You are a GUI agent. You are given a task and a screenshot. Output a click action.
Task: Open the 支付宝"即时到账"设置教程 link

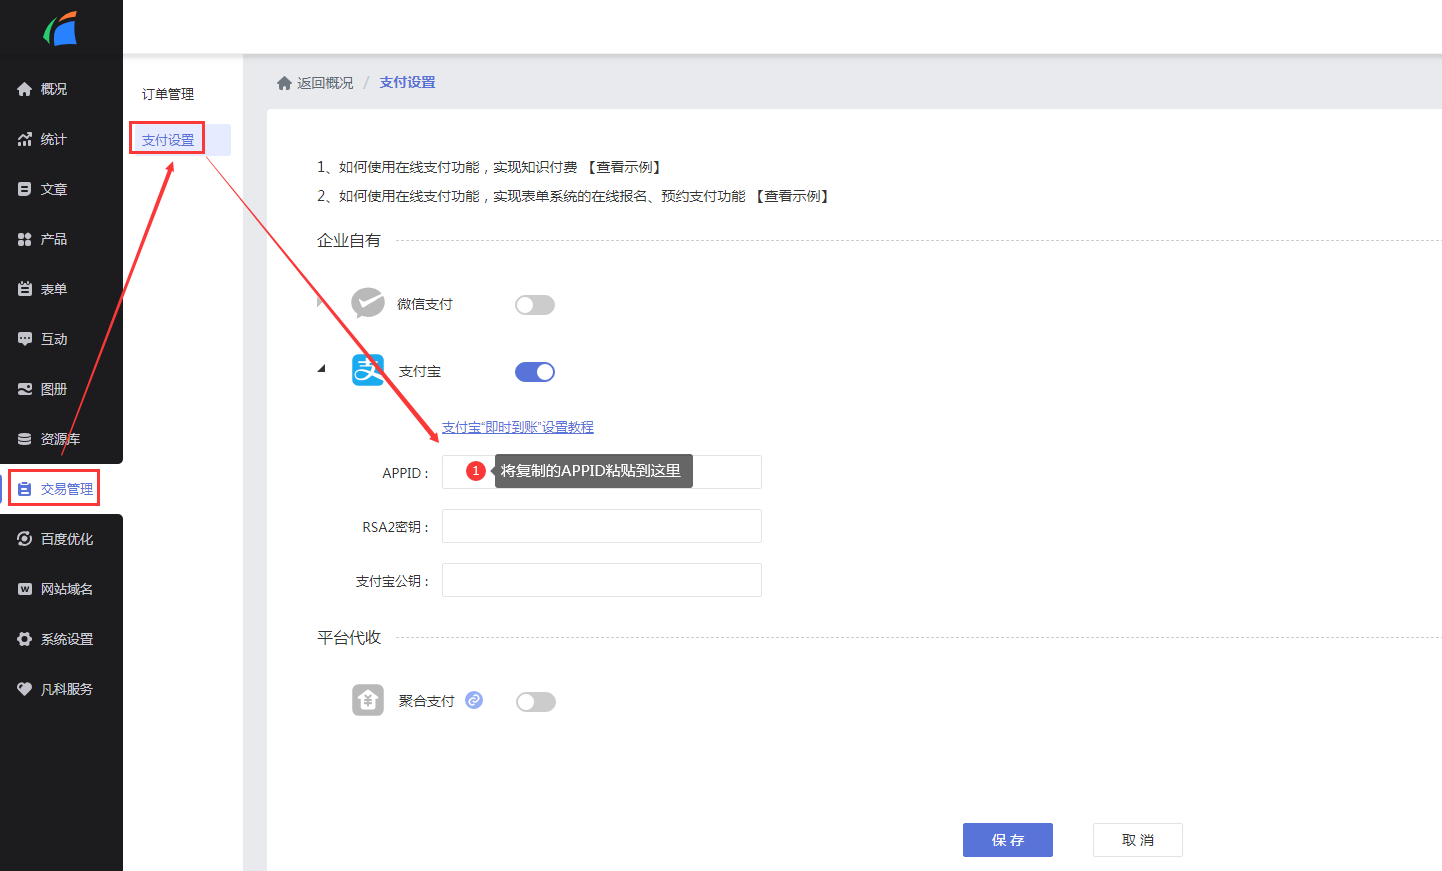pyautogui.click(x=517, y=427)
